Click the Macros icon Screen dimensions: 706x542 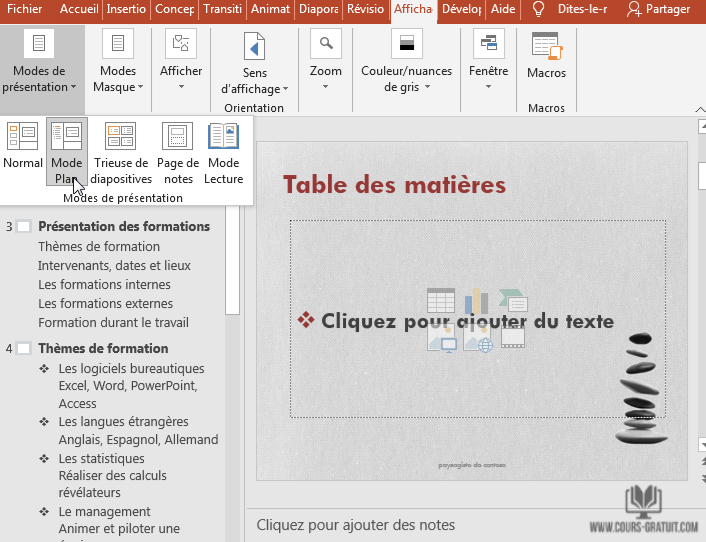click(x=546, y=48)
